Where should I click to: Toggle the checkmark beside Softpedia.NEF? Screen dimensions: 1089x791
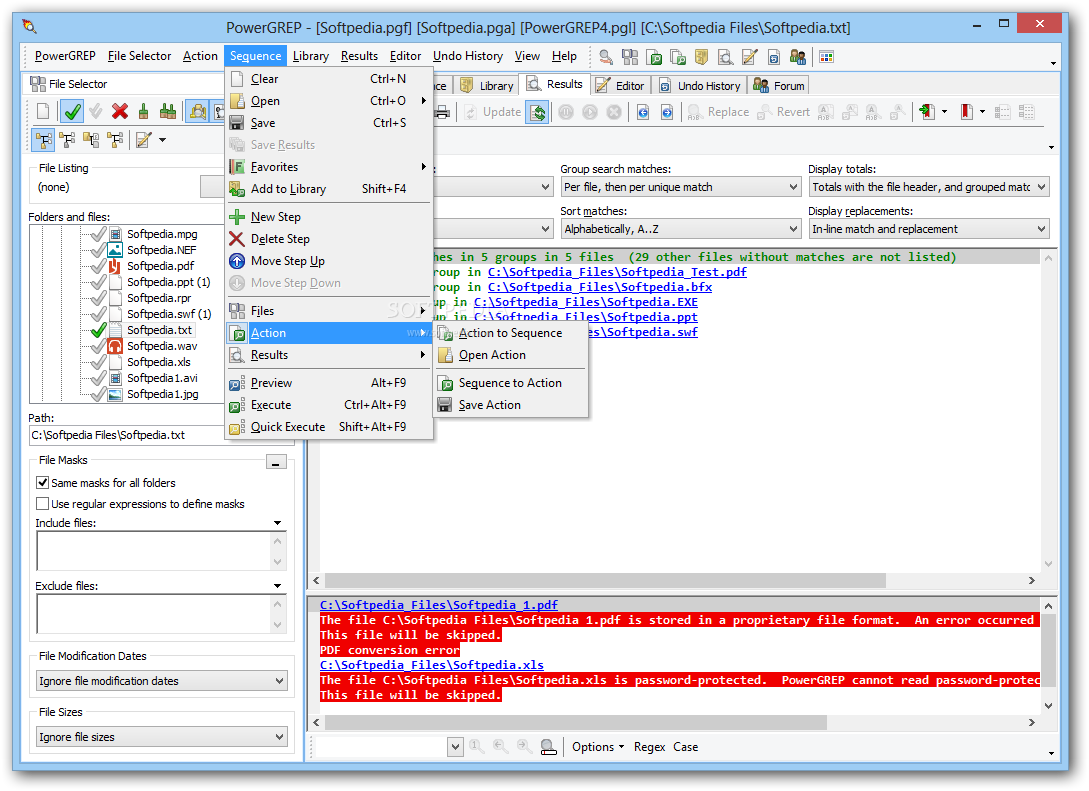pyautogui.click(x=98, y=250)
